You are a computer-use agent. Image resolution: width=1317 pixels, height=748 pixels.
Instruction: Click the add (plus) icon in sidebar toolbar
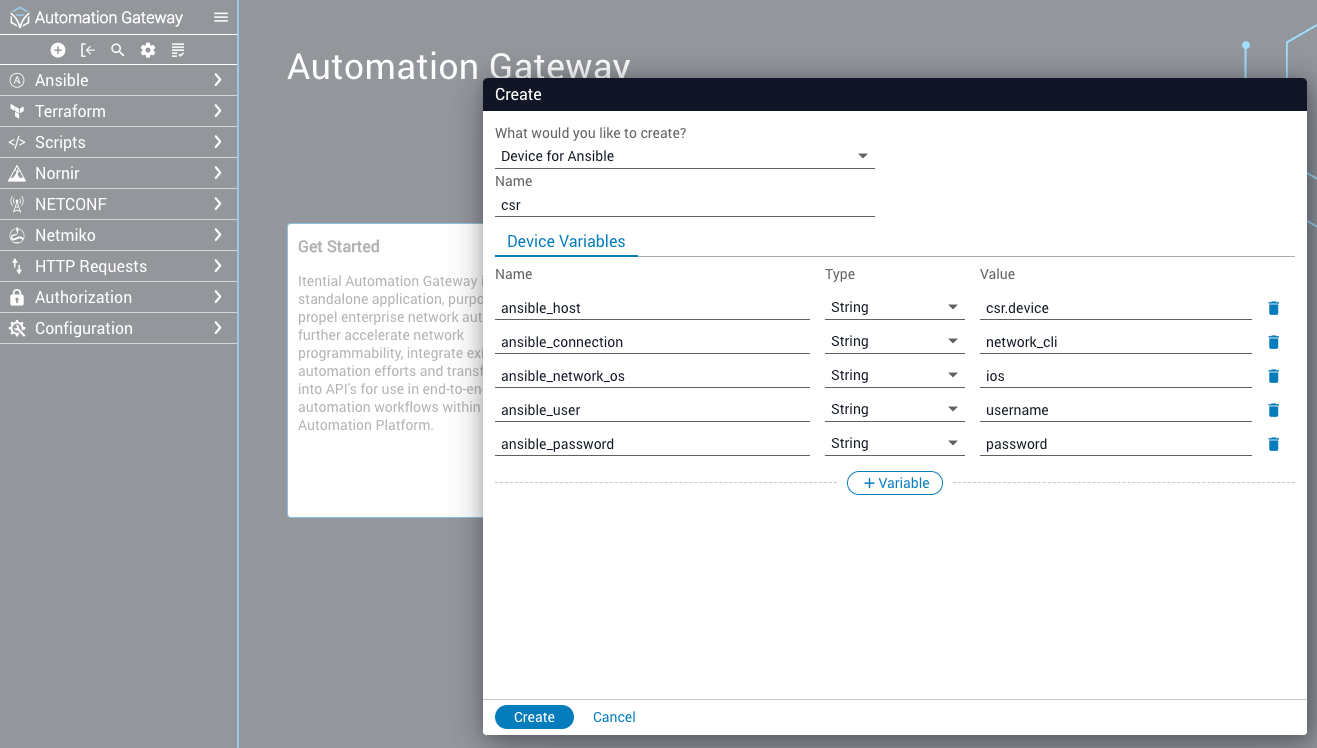point(58,50)
